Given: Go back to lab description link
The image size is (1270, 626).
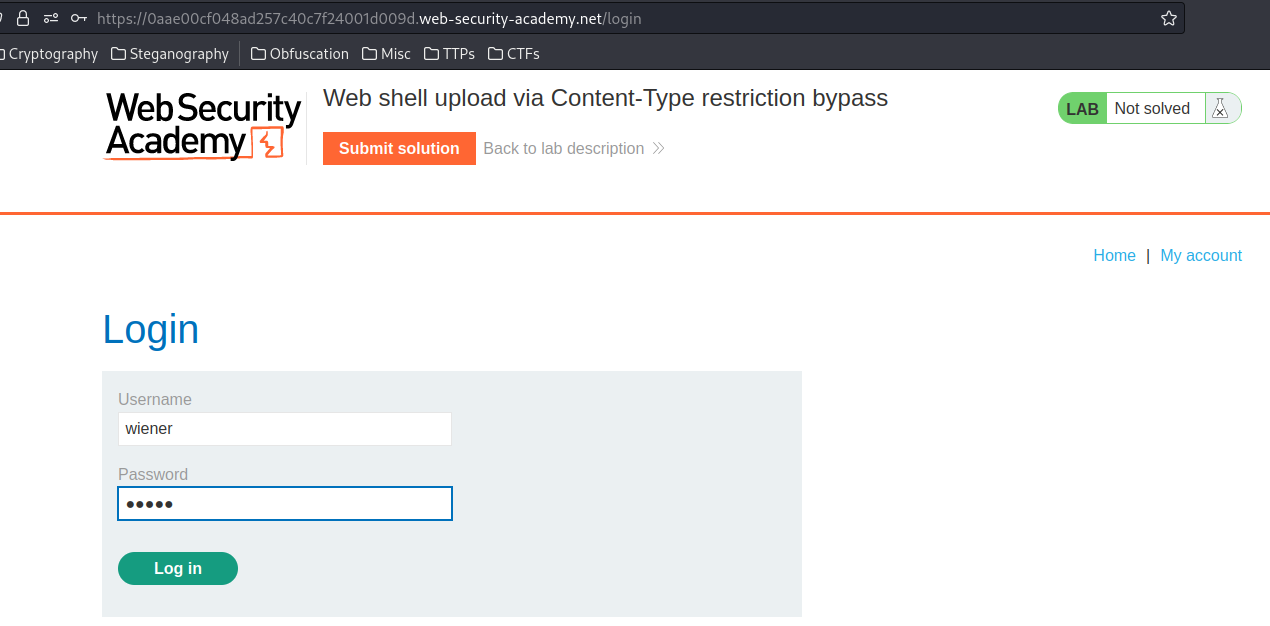Looking at the screenshot, I should [x=574, y=148].
